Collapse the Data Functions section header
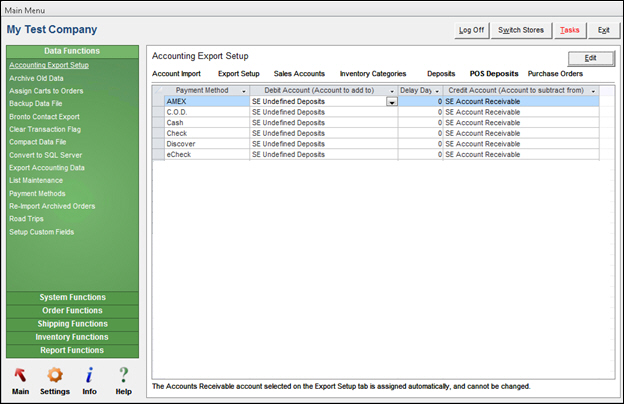Screen dimensions: 624x404 72,51
